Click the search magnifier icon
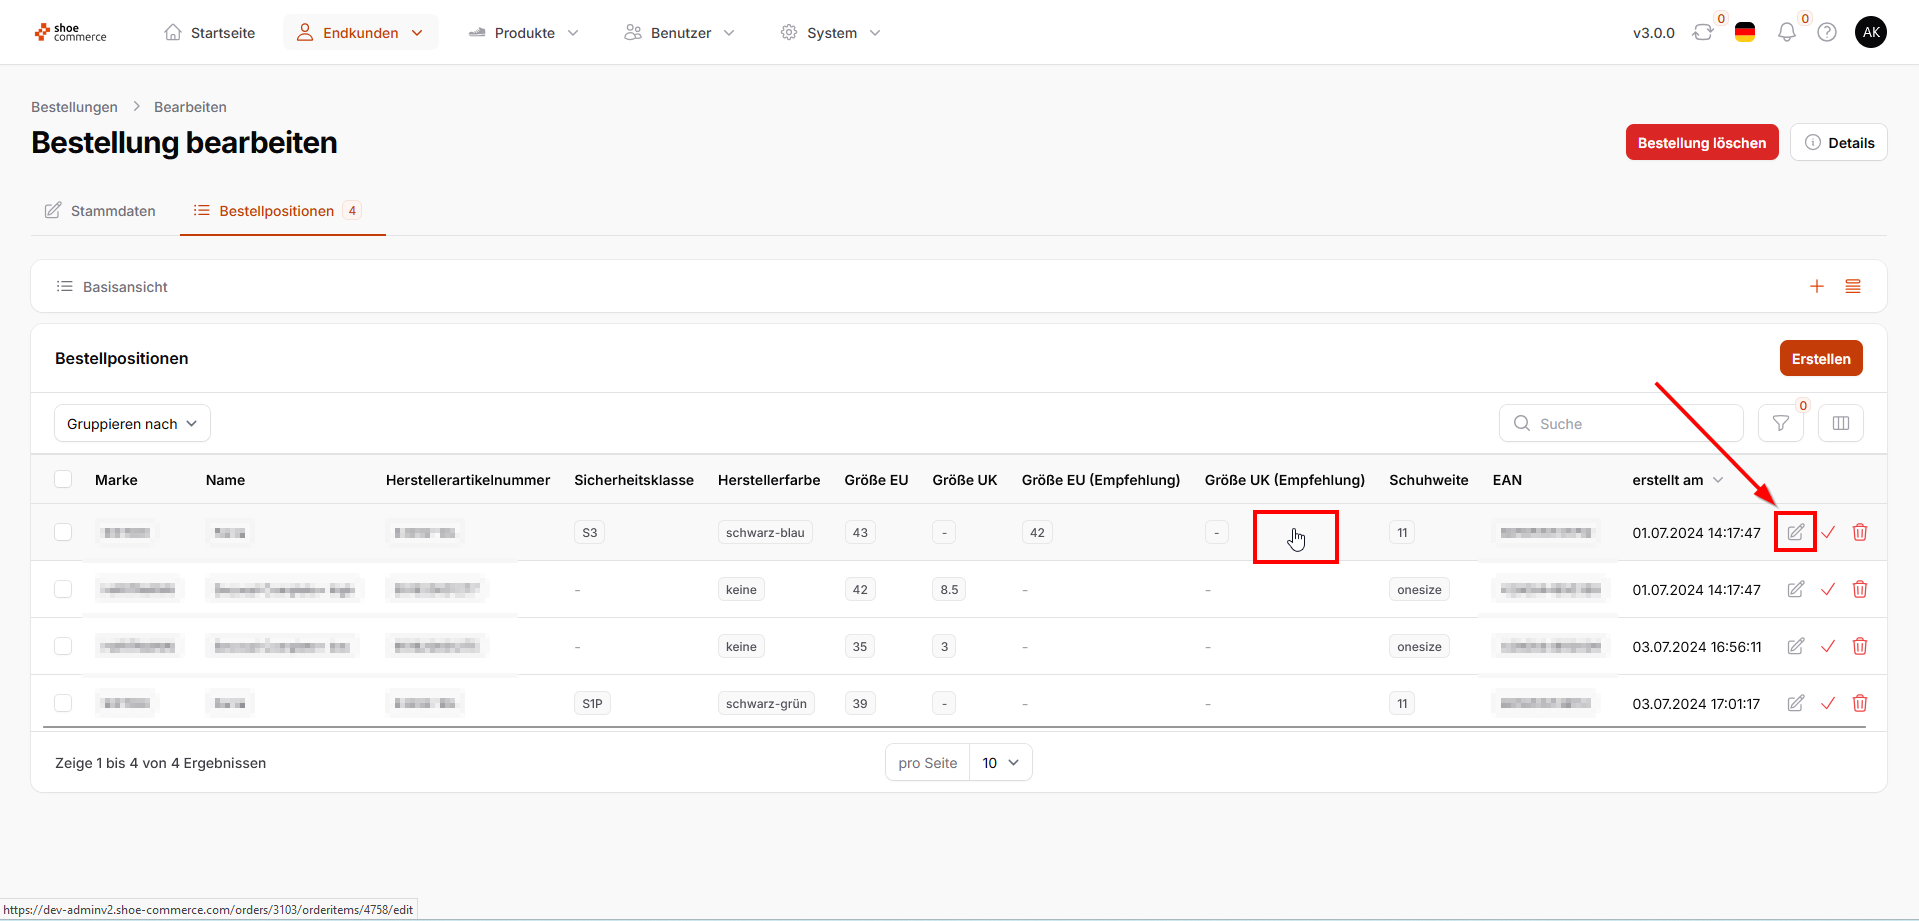 (x=1522, y=423)
